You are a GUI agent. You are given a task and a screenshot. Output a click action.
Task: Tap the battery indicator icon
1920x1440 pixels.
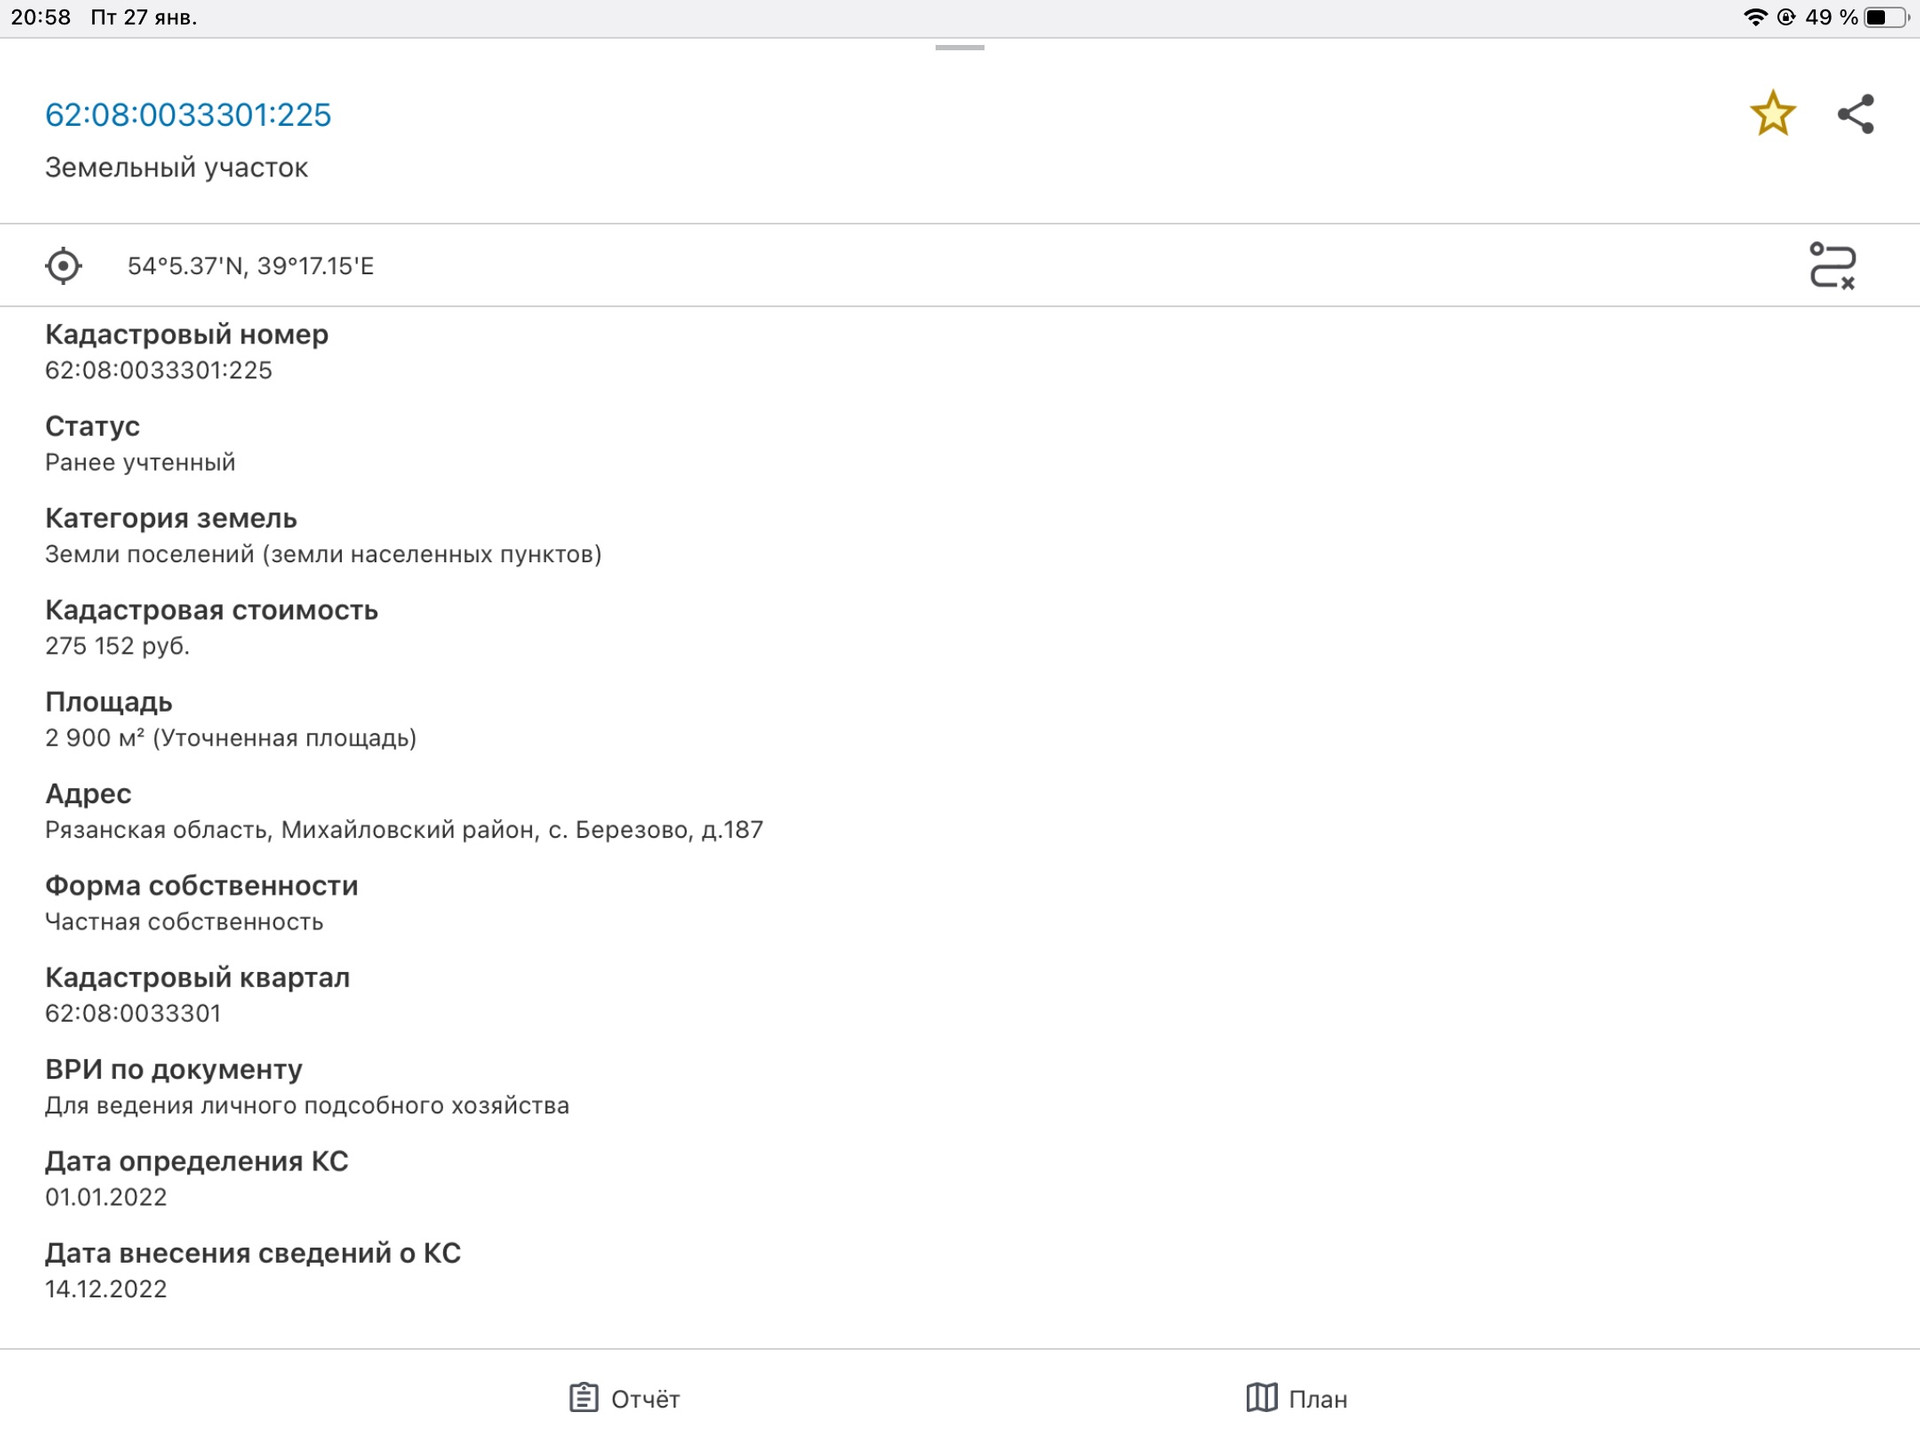point(1886,17)
